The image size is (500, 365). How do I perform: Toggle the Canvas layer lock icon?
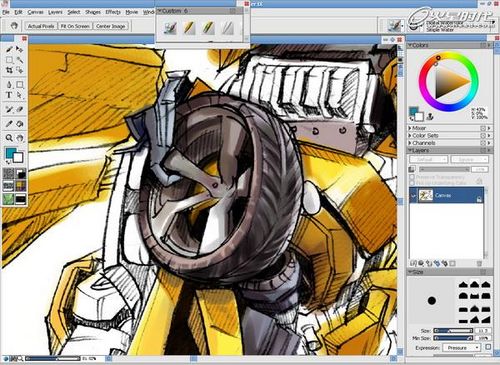point(479,199)
